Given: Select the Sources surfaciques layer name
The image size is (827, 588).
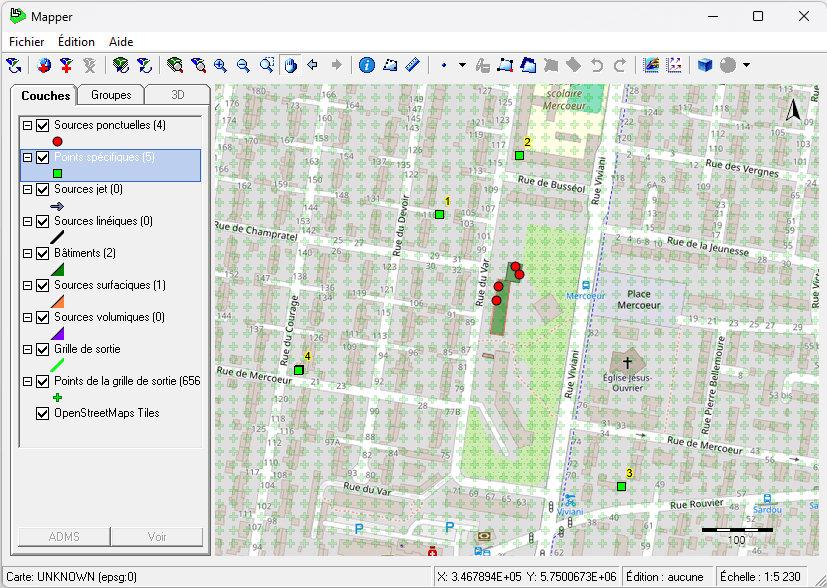Looking at the screenshot, I should tap(109, 286).
